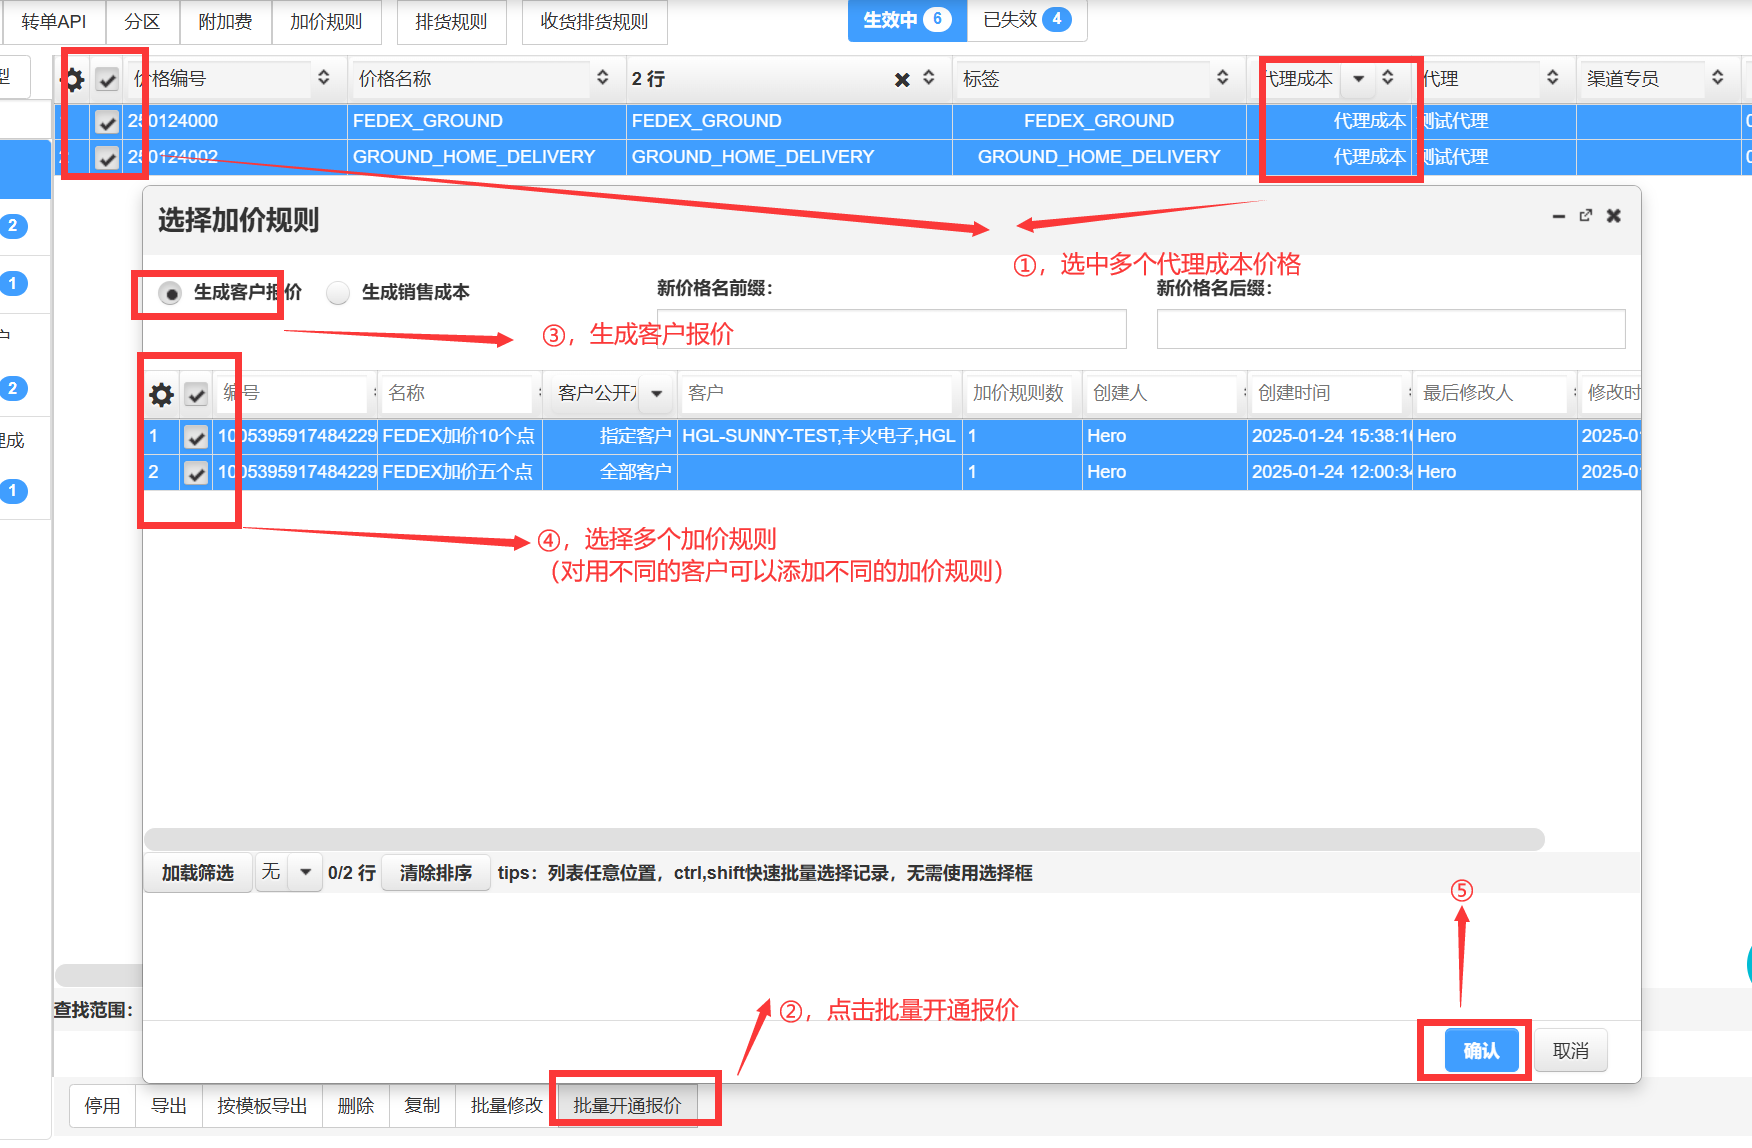Clear the 2 行 column filter X
Screen dimensions: 1752x1148
[x=902, y=79]
